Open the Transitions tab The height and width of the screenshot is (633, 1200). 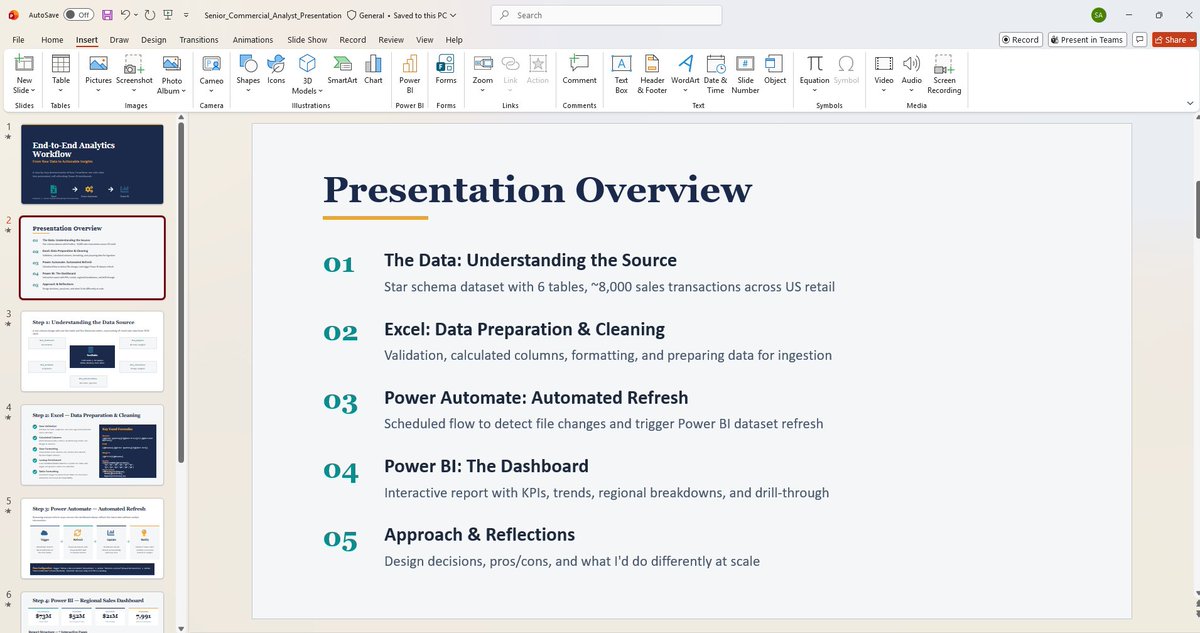[x=199, y=40]
